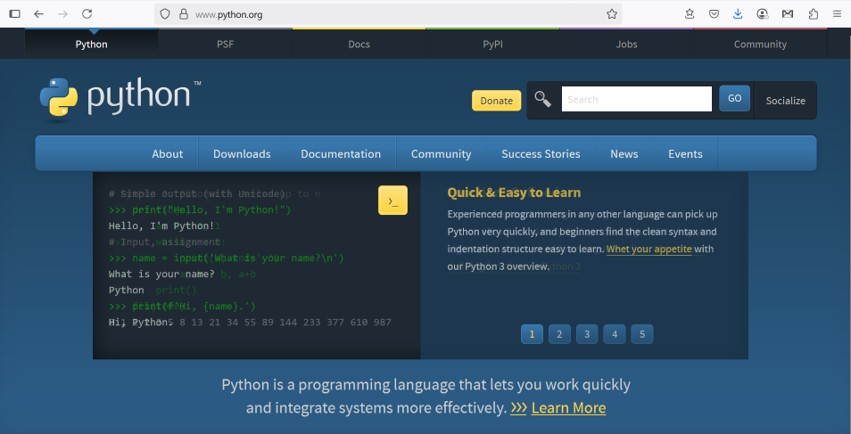Show slide 3 of the carousel
851x434 pixels.
click(587, 334)
